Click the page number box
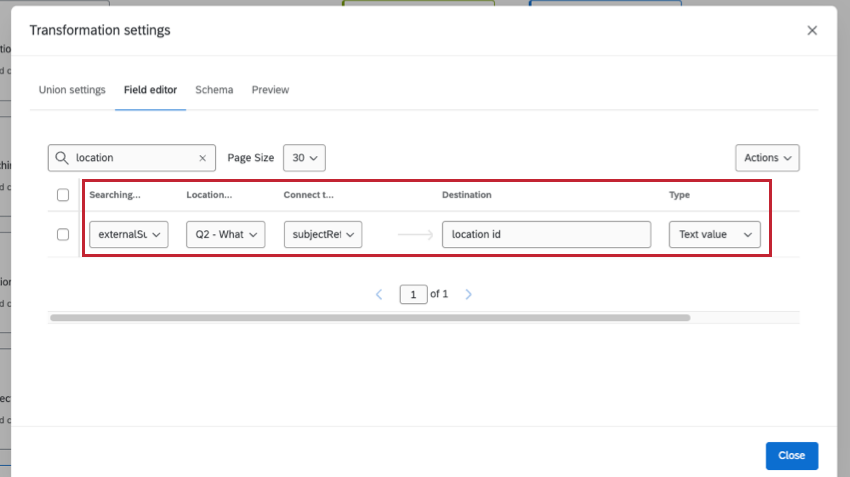The image size is (850, 477). 413,294
